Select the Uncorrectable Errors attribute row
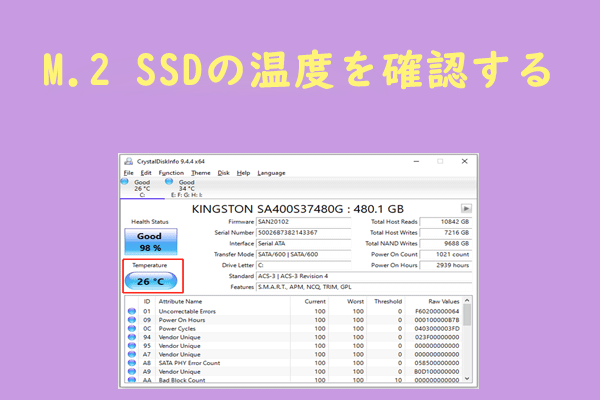This screenshot has width=600, height=400. click(x=293, y=311)
